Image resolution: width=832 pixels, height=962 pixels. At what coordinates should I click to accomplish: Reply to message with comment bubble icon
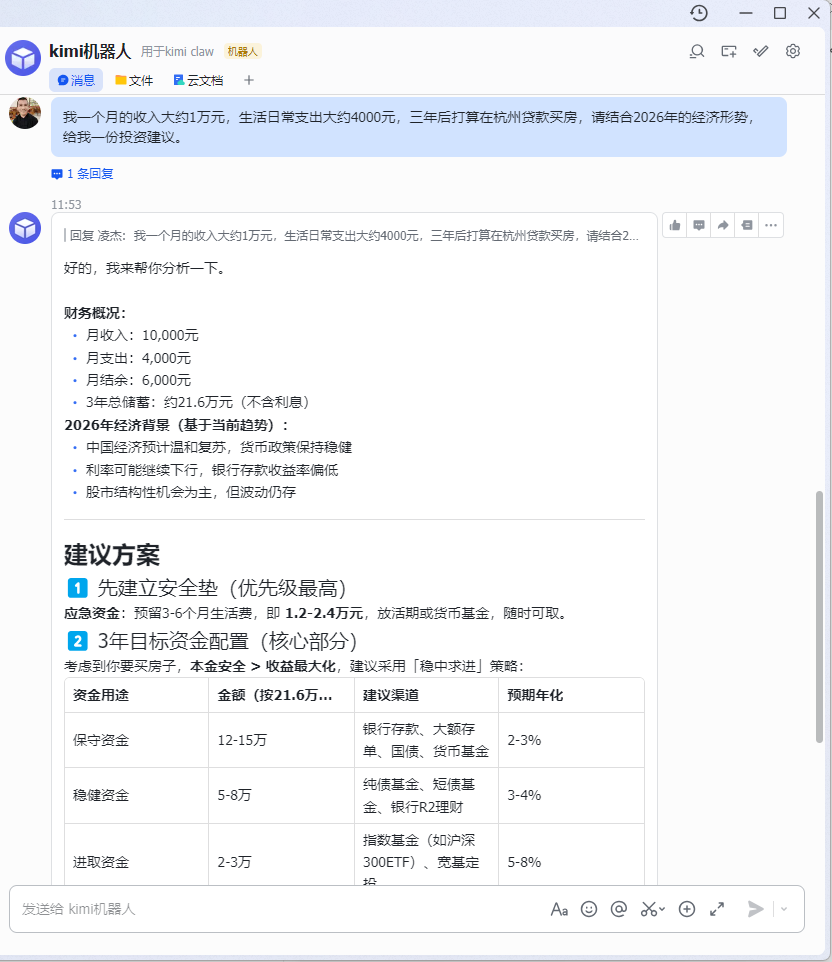point(699,226)
